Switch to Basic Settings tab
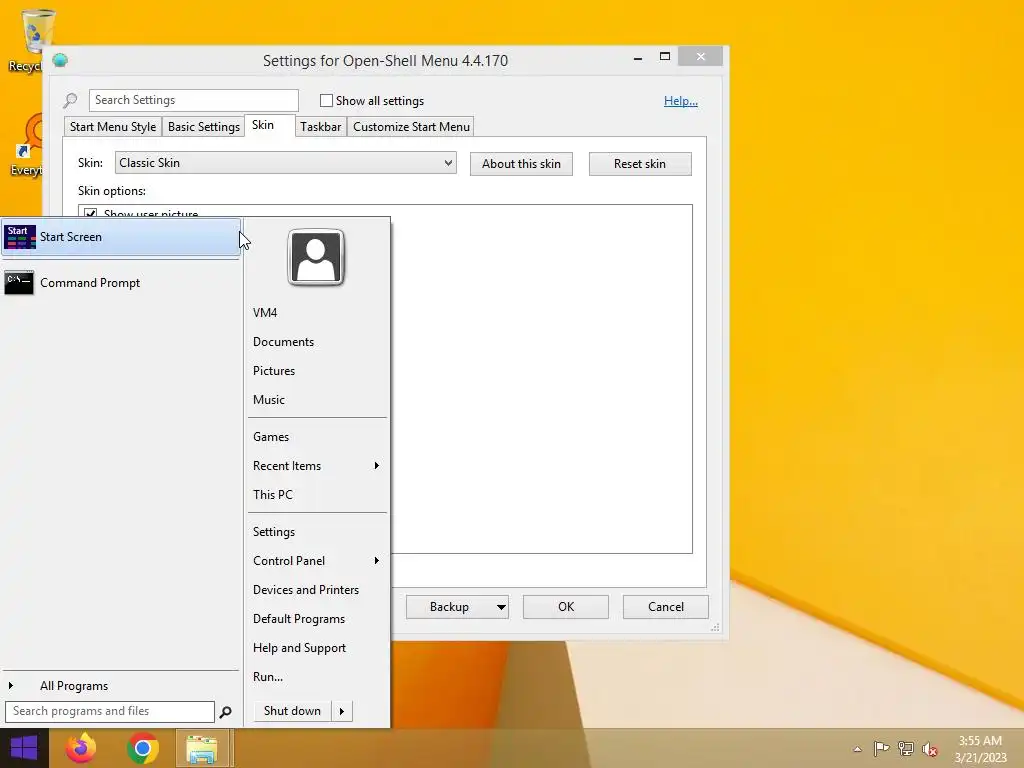The height and width of the screenshot is (768, 1024). (204, 127)
